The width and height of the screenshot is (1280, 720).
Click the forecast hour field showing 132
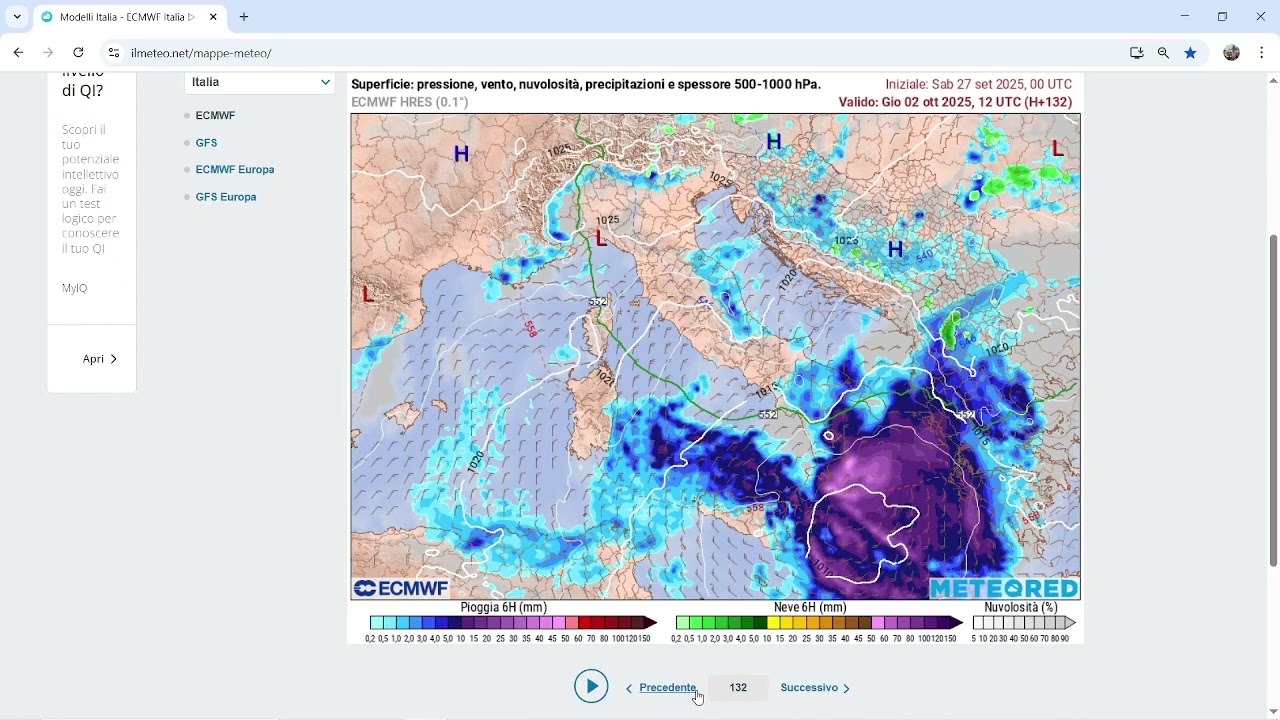738,688
